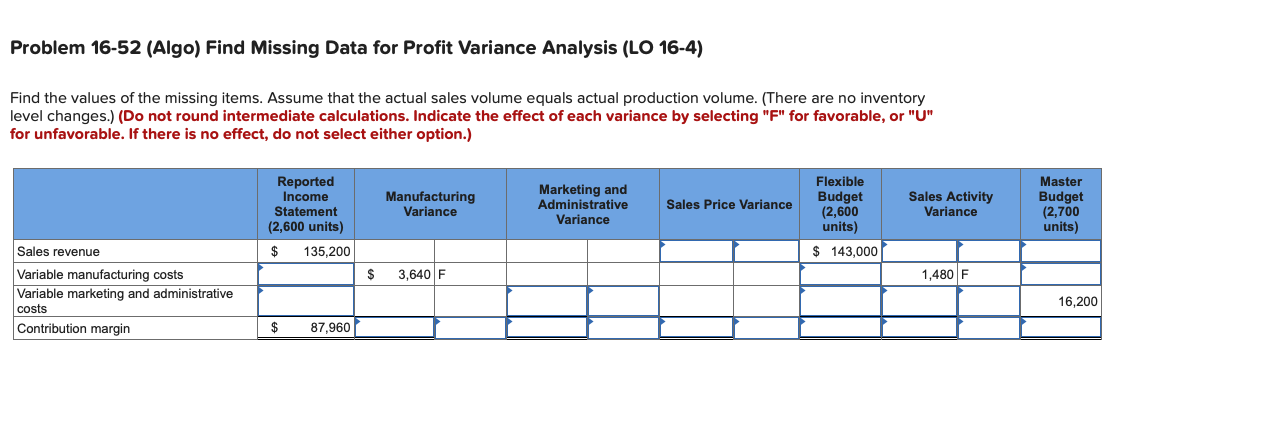
Task: Select Variable marketing costs Reported Income Statement cell
Action: click(306, 301)
